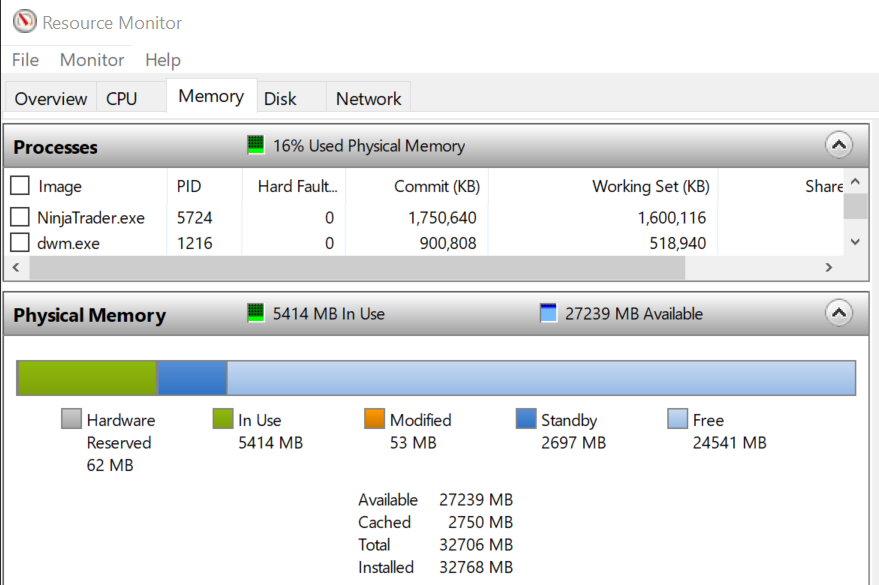Click the process list scroll down arrow
The image size is (879, 585).
pos(855,242)
